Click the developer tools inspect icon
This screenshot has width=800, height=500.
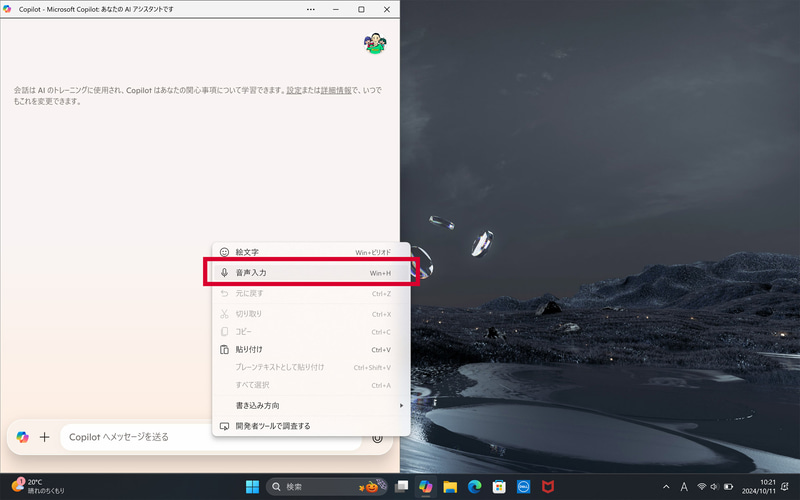224,426
